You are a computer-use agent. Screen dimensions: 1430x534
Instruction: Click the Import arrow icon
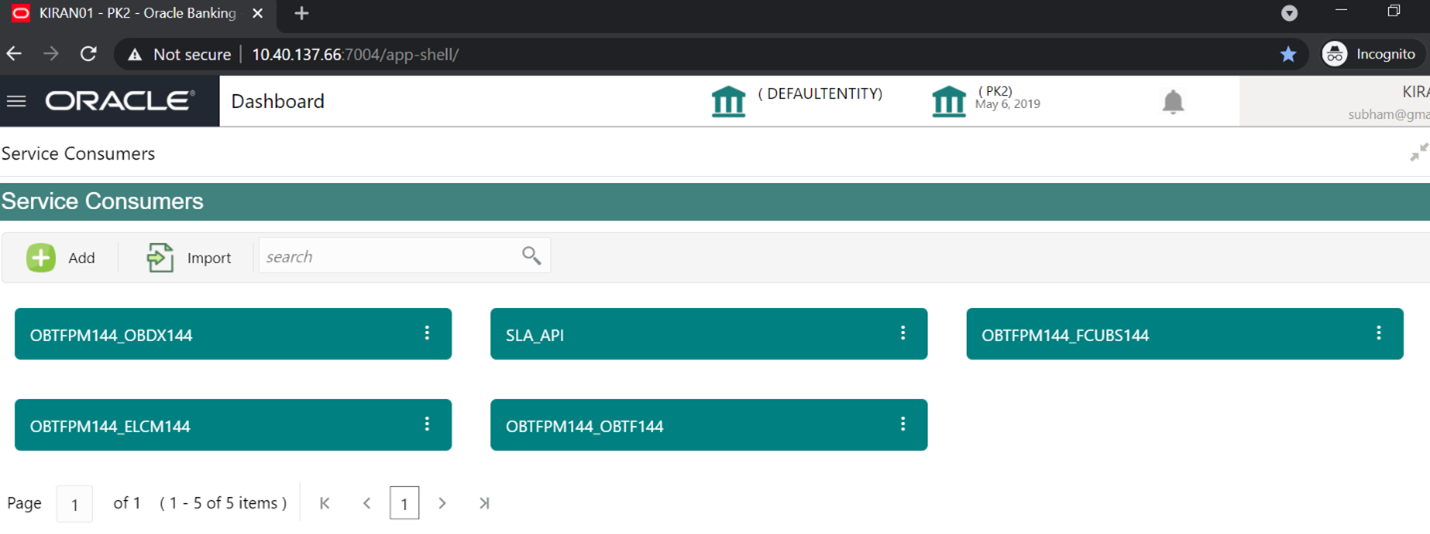pyautogui.click(x=160, y=257)
